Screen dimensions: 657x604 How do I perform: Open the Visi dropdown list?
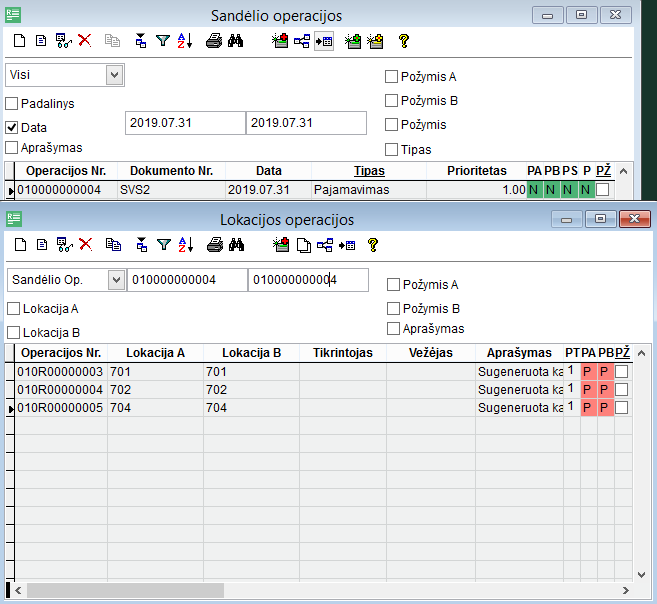coord(114,75)
